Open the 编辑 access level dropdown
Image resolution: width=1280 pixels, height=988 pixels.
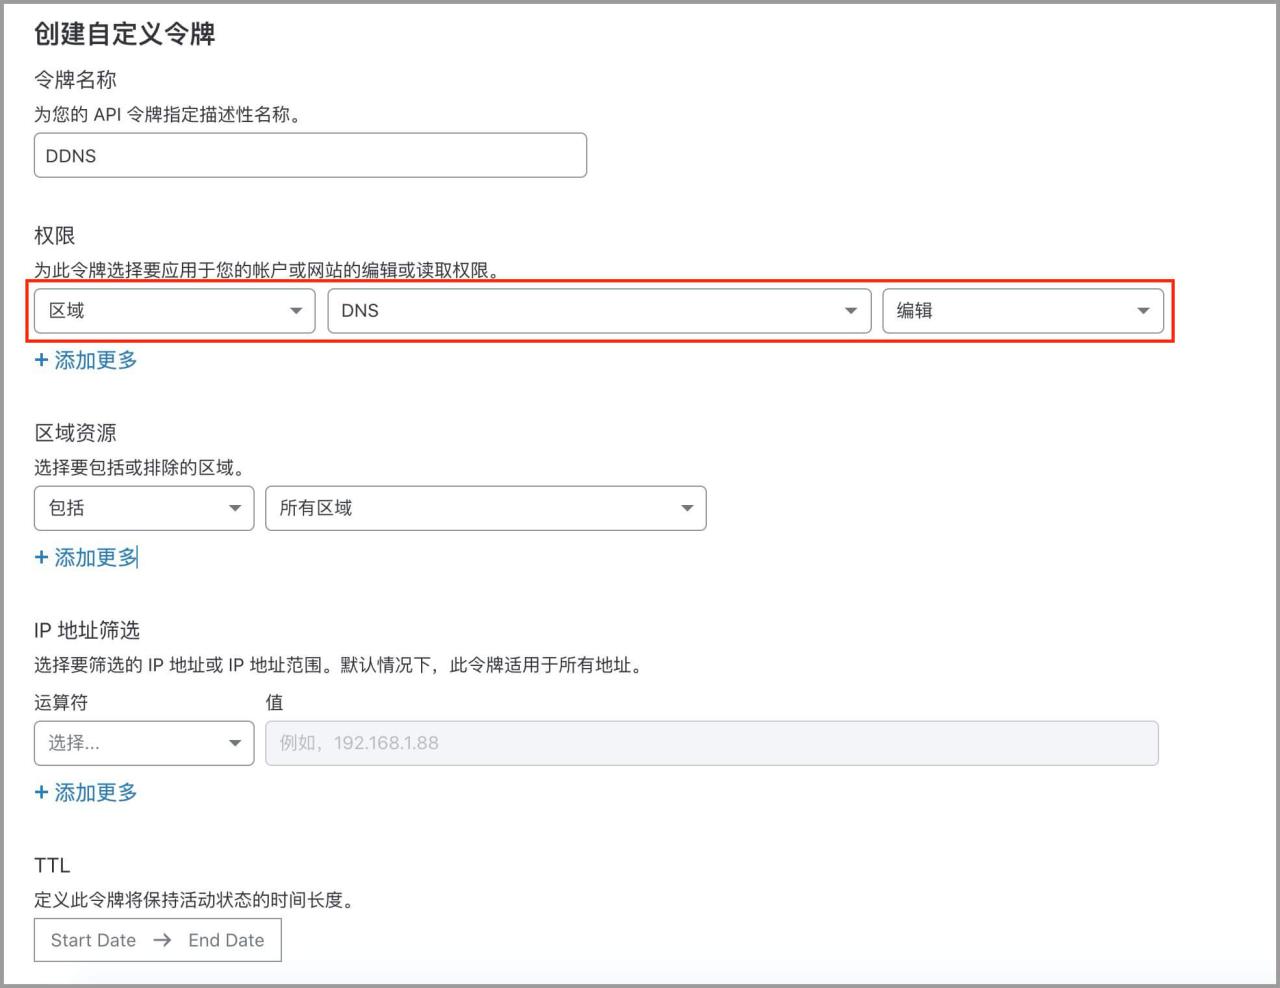tap(1022, 311)
